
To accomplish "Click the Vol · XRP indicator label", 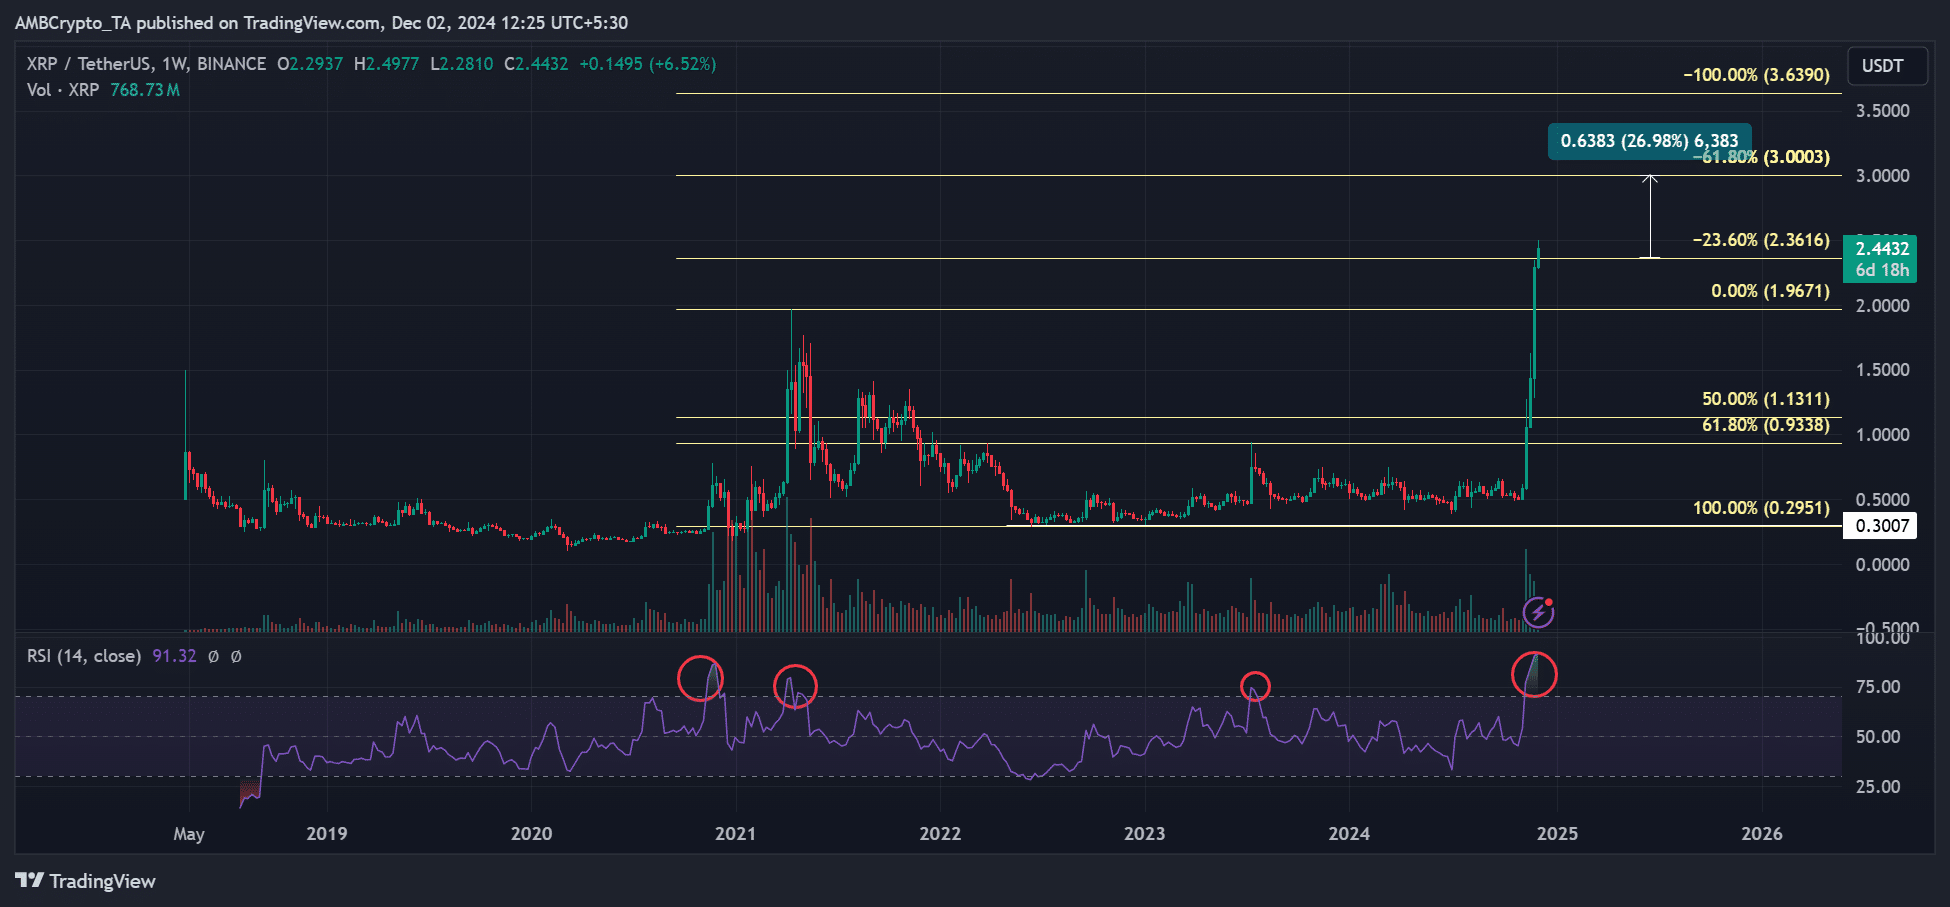I will [63, 90].
